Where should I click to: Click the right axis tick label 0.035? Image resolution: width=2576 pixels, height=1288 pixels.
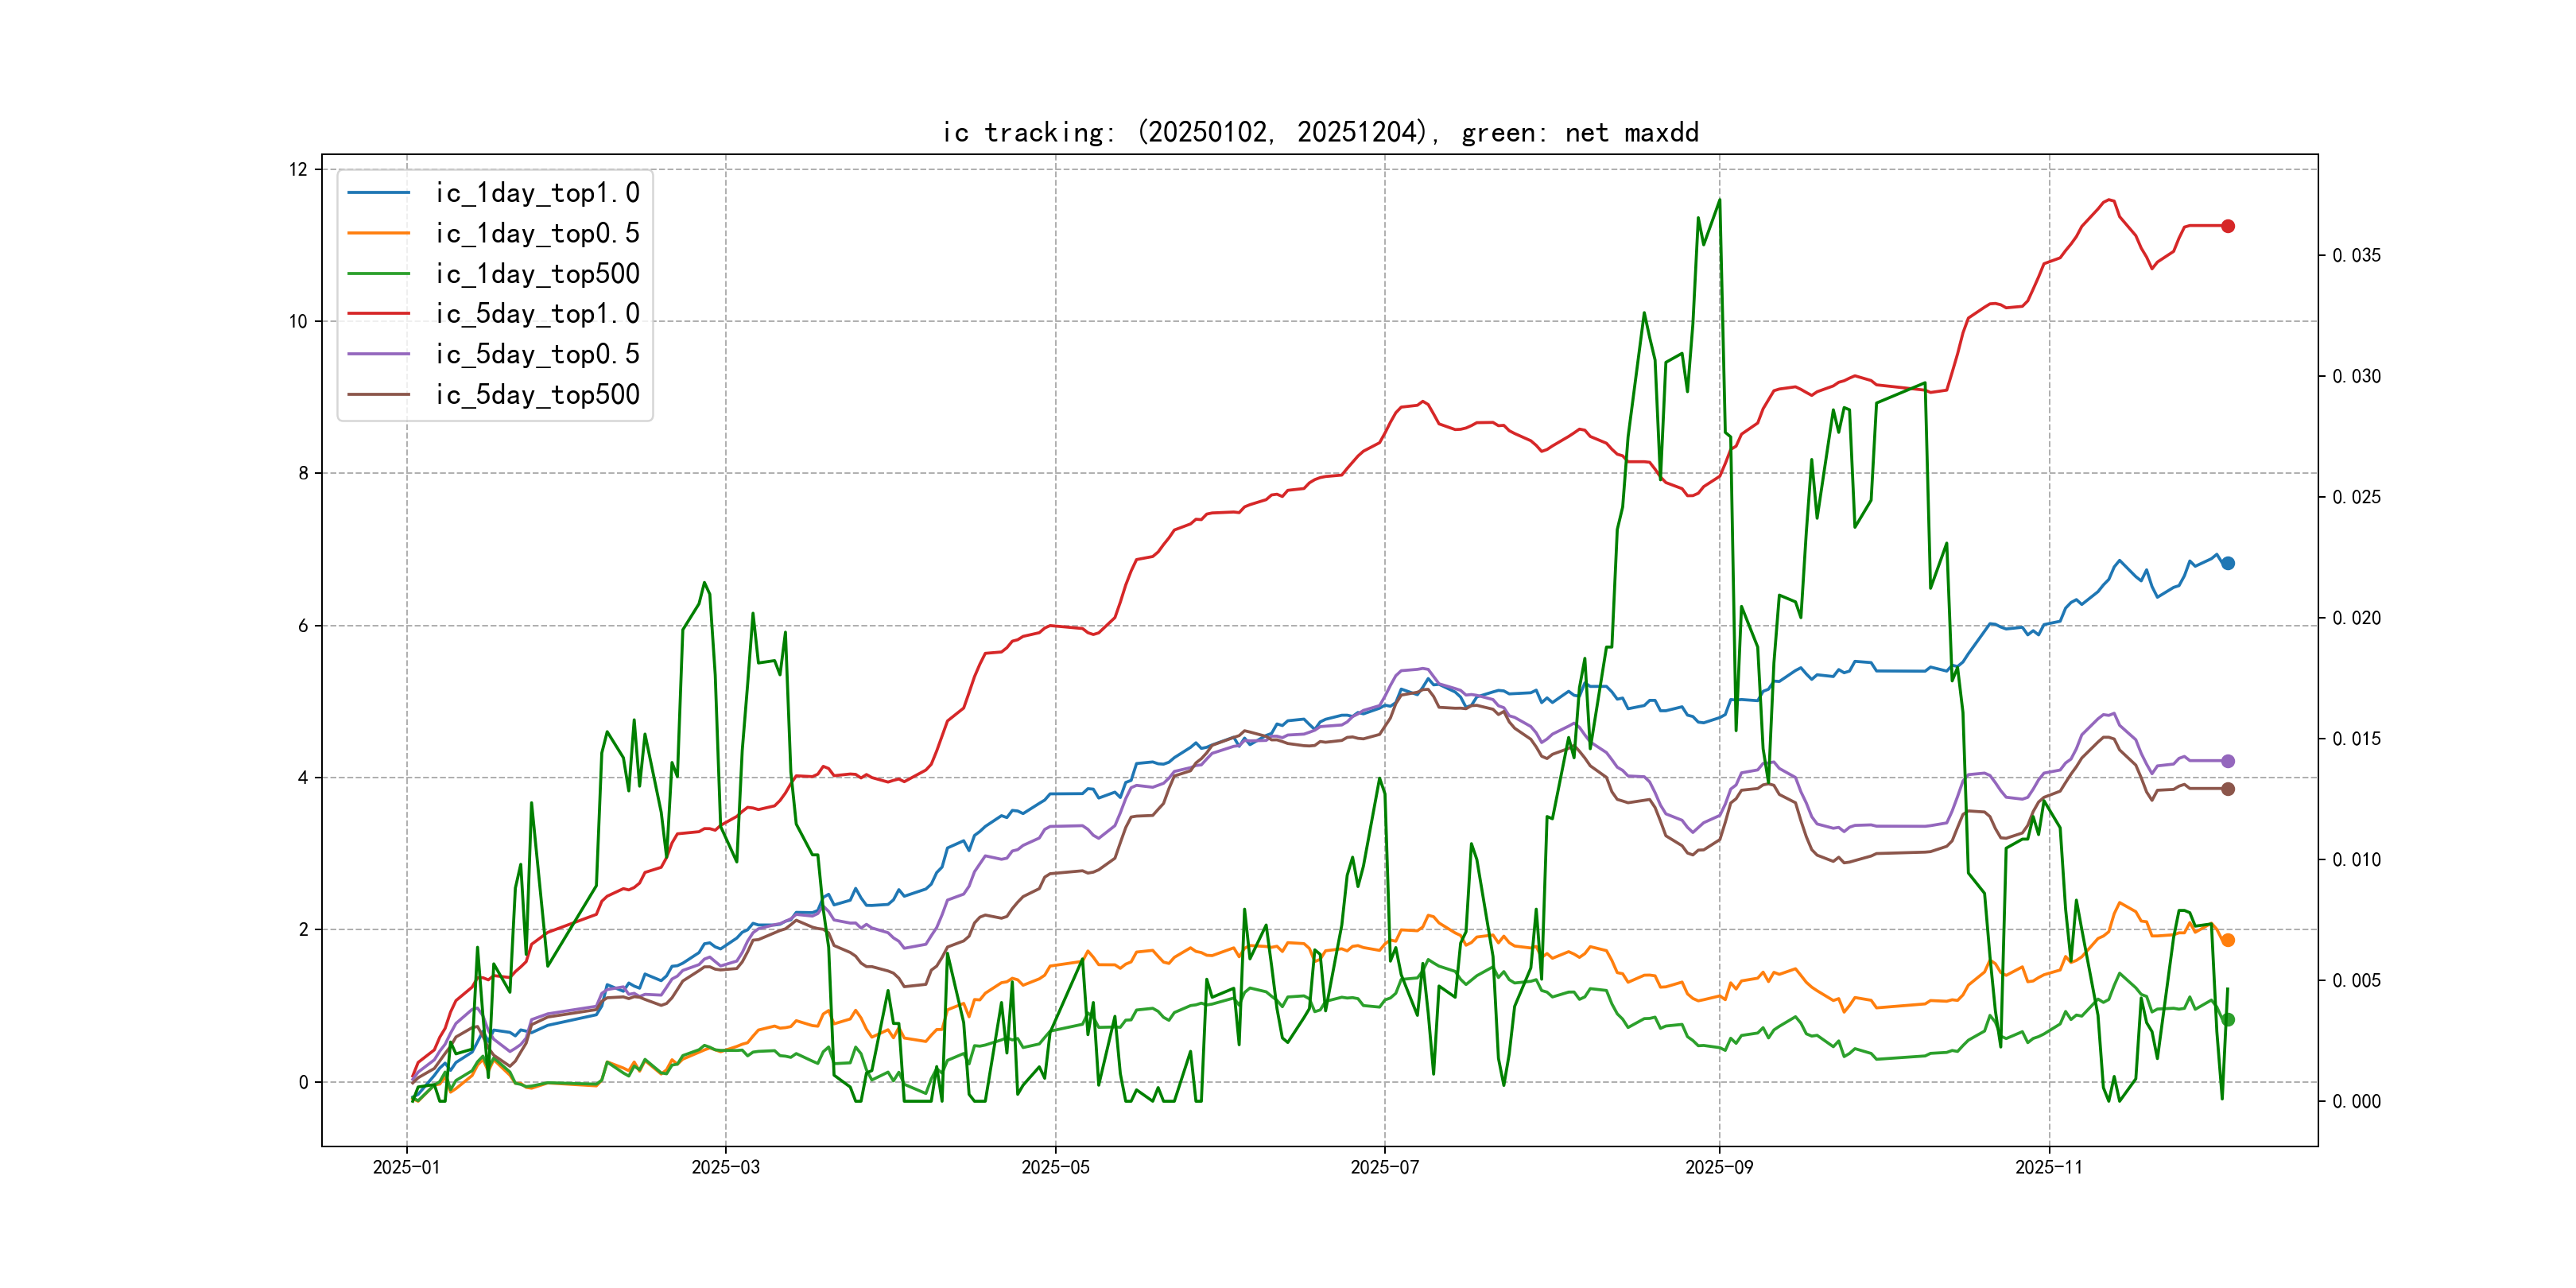[x=2356, y=256]
